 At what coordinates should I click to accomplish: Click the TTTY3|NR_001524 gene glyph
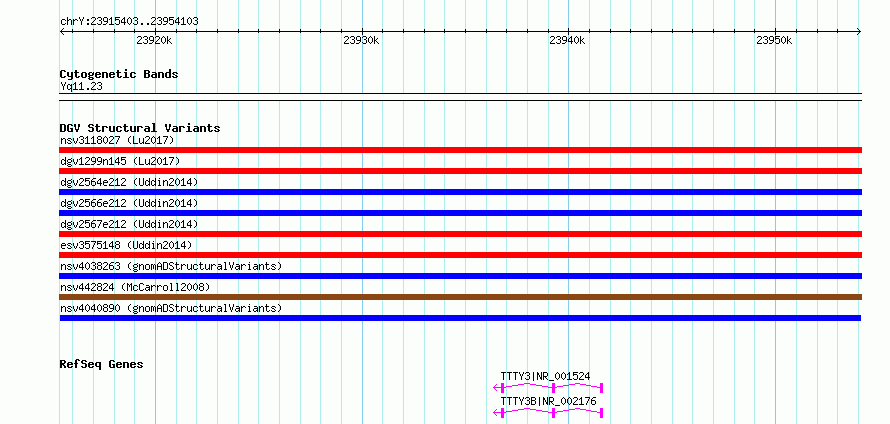548,388
